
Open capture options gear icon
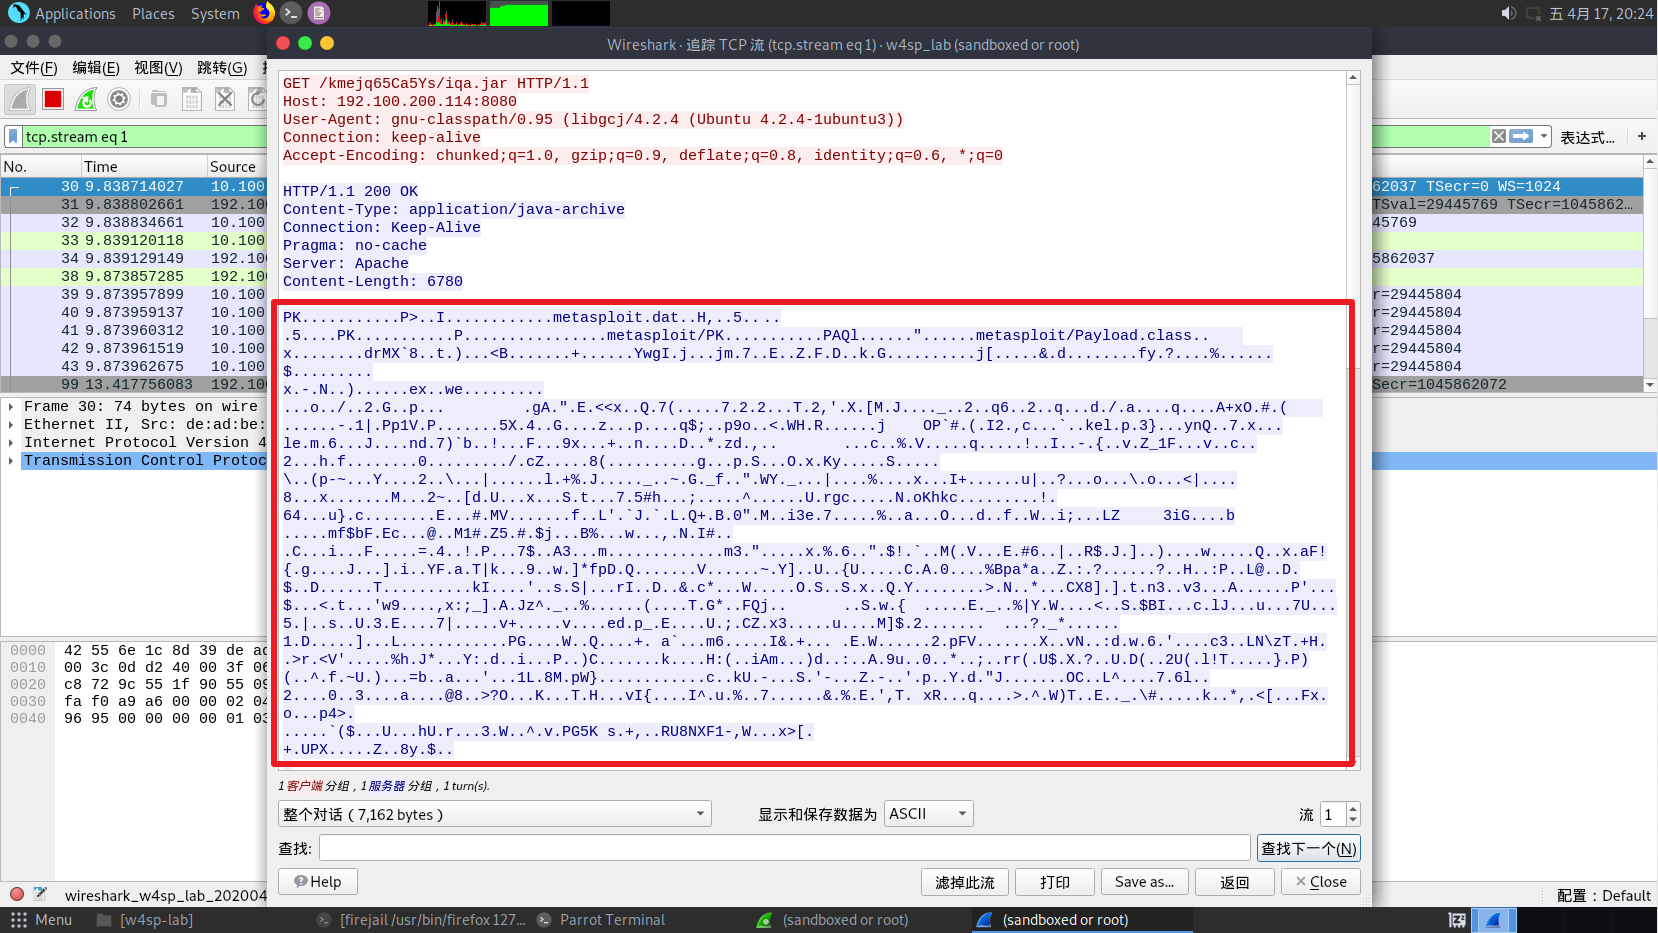pos(119,99)
